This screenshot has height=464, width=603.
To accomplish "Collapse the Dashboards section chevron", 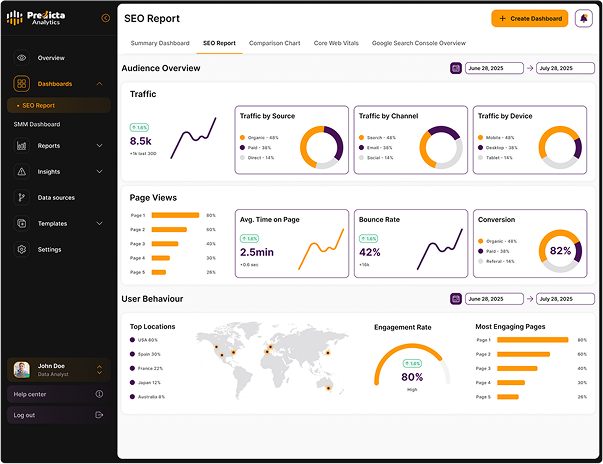I will pos(99,84).
